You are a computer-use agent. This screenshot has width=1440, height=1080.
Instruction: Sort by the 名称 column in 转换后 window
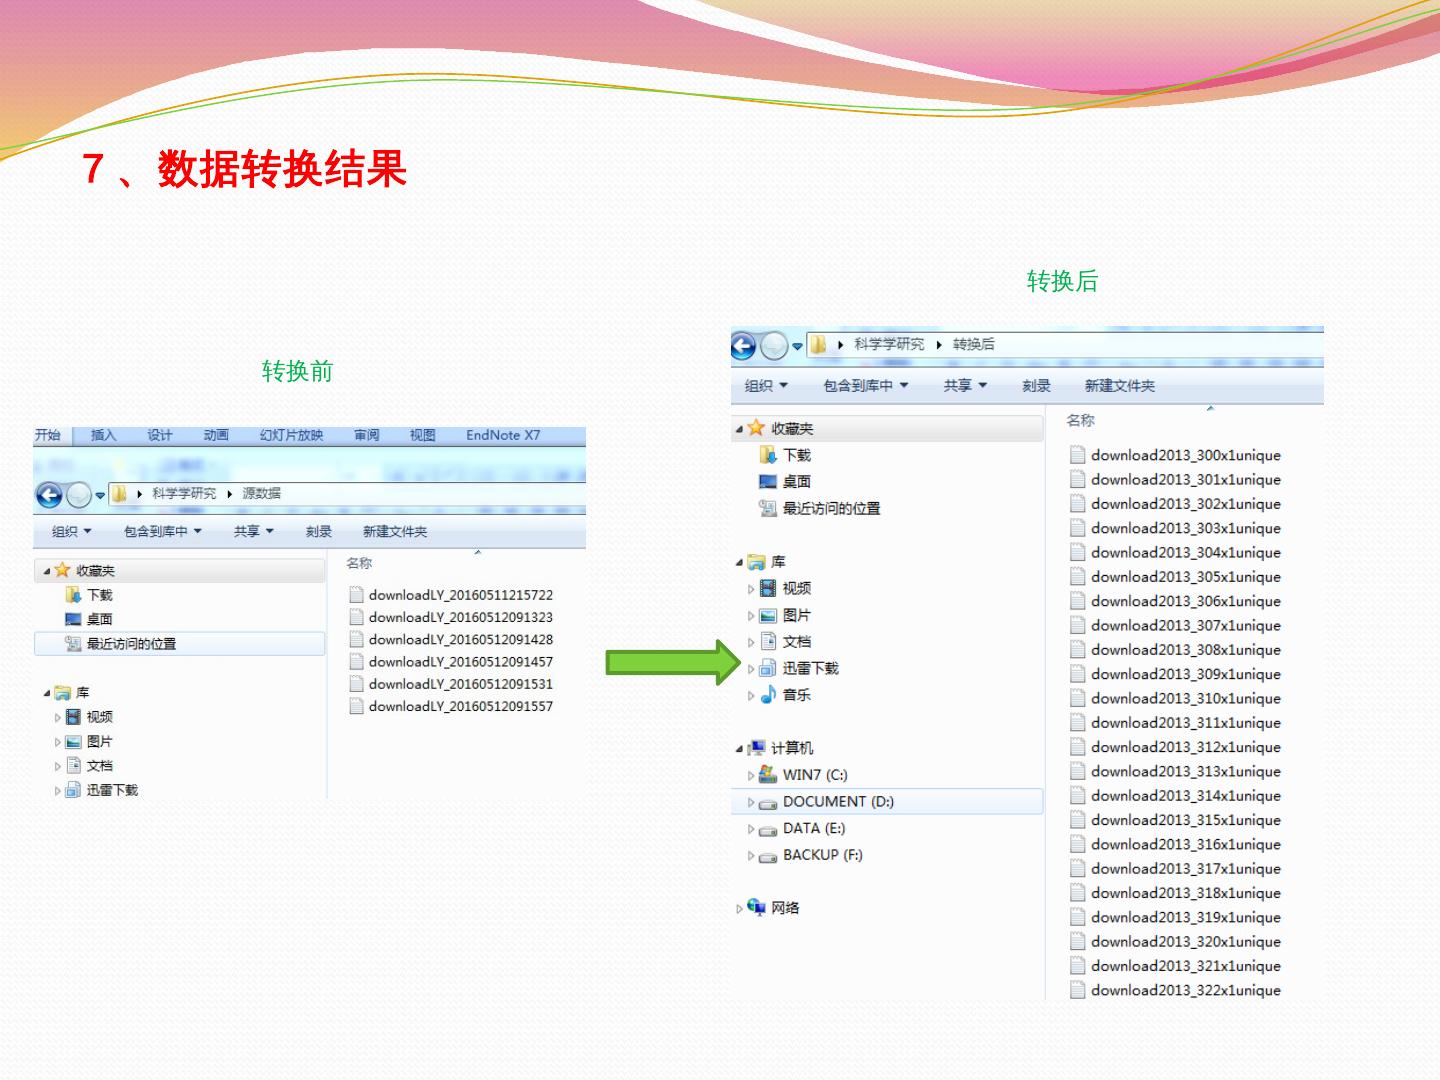point(1081,420)
